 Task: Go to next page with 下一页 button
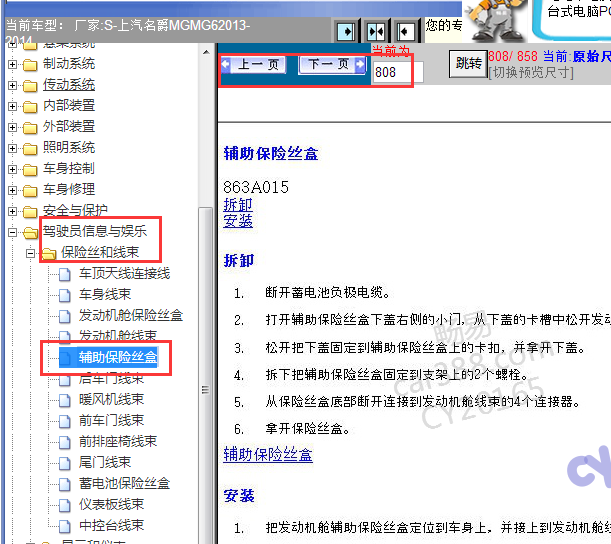click(332, 65)
